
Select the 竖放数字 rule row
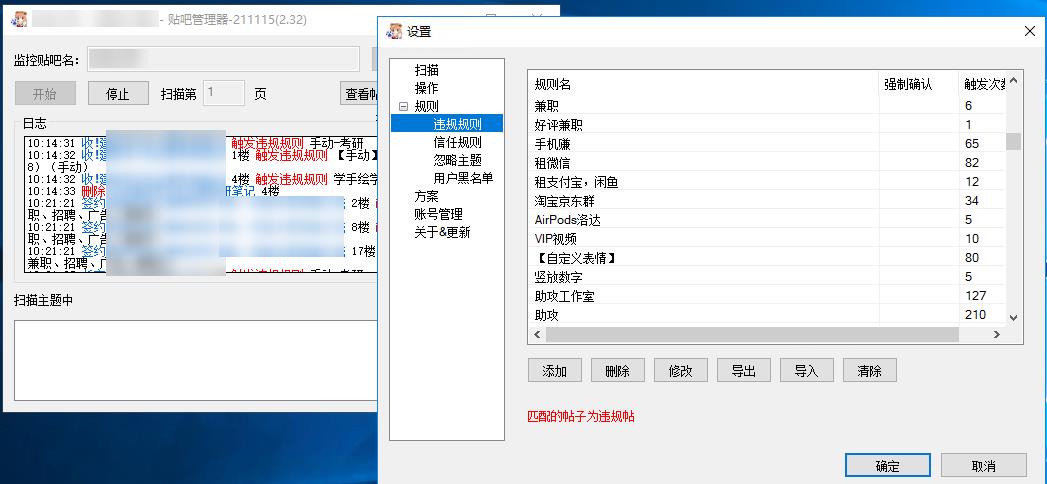click(x=767, y=276)
